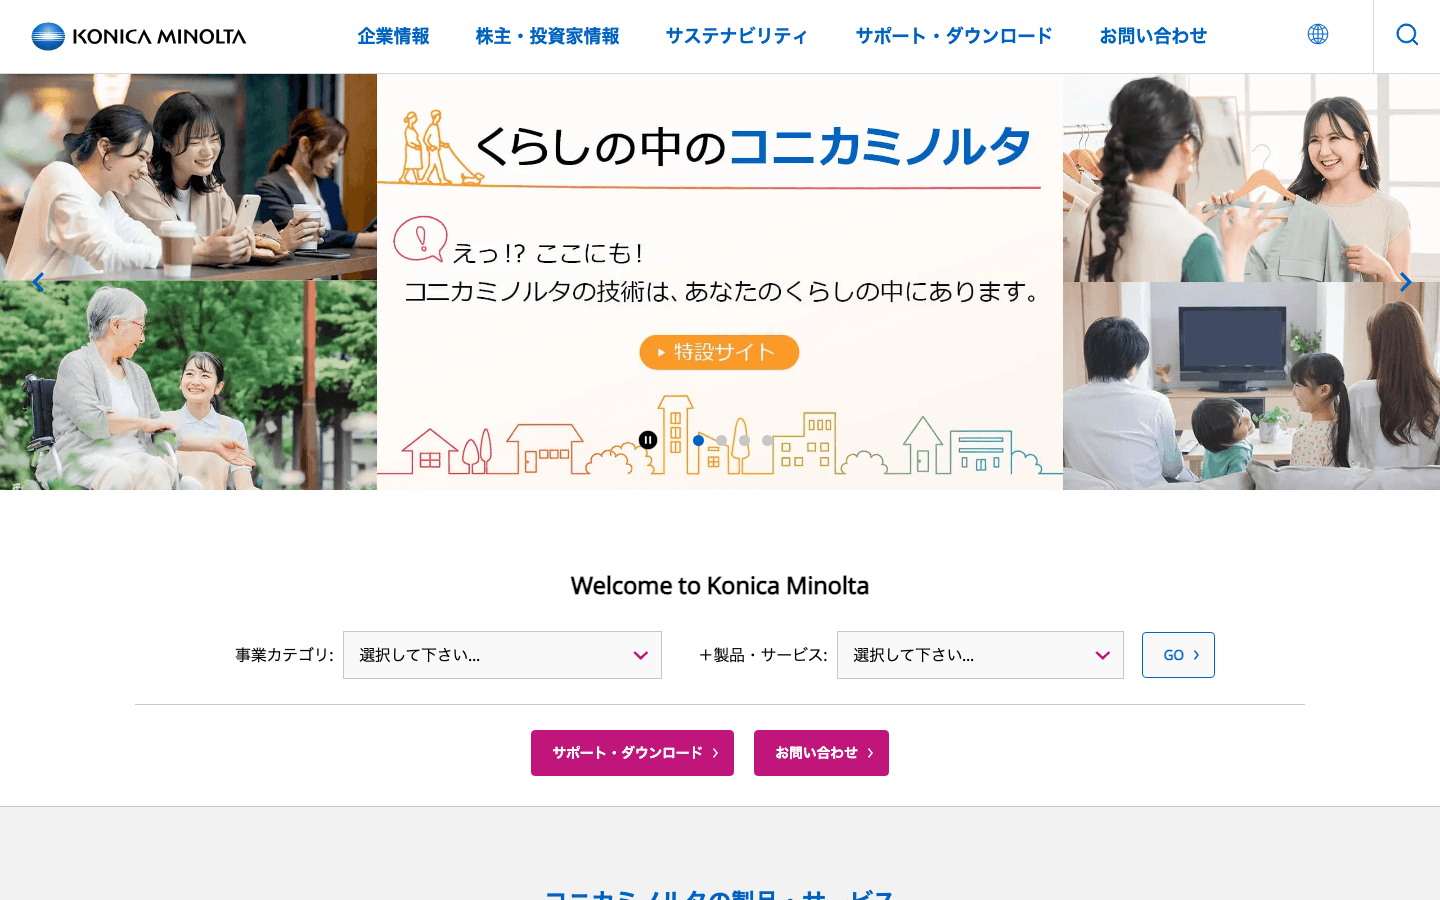Click the 事業カテゴリ: label
Screen dimensions: 1440x900
click(x=284, y=655)
